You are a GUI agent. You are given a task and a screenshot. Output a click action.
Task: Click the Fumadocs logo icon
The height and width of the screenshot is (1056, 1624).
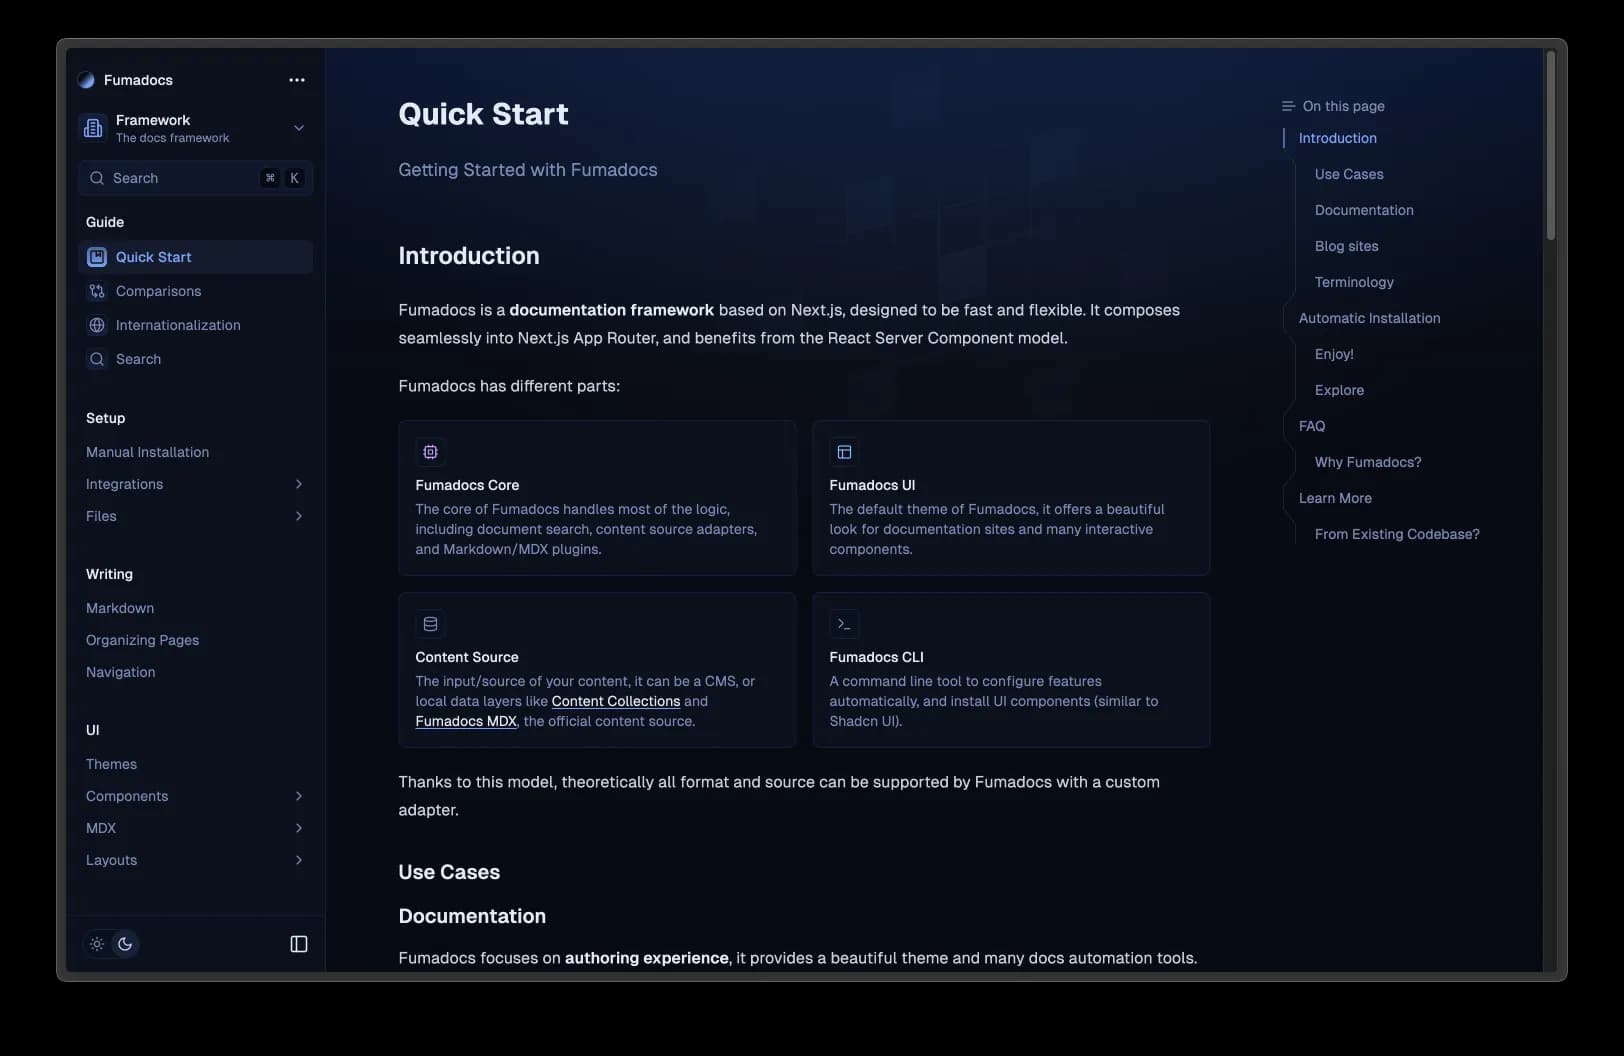(x=86, y=80)
